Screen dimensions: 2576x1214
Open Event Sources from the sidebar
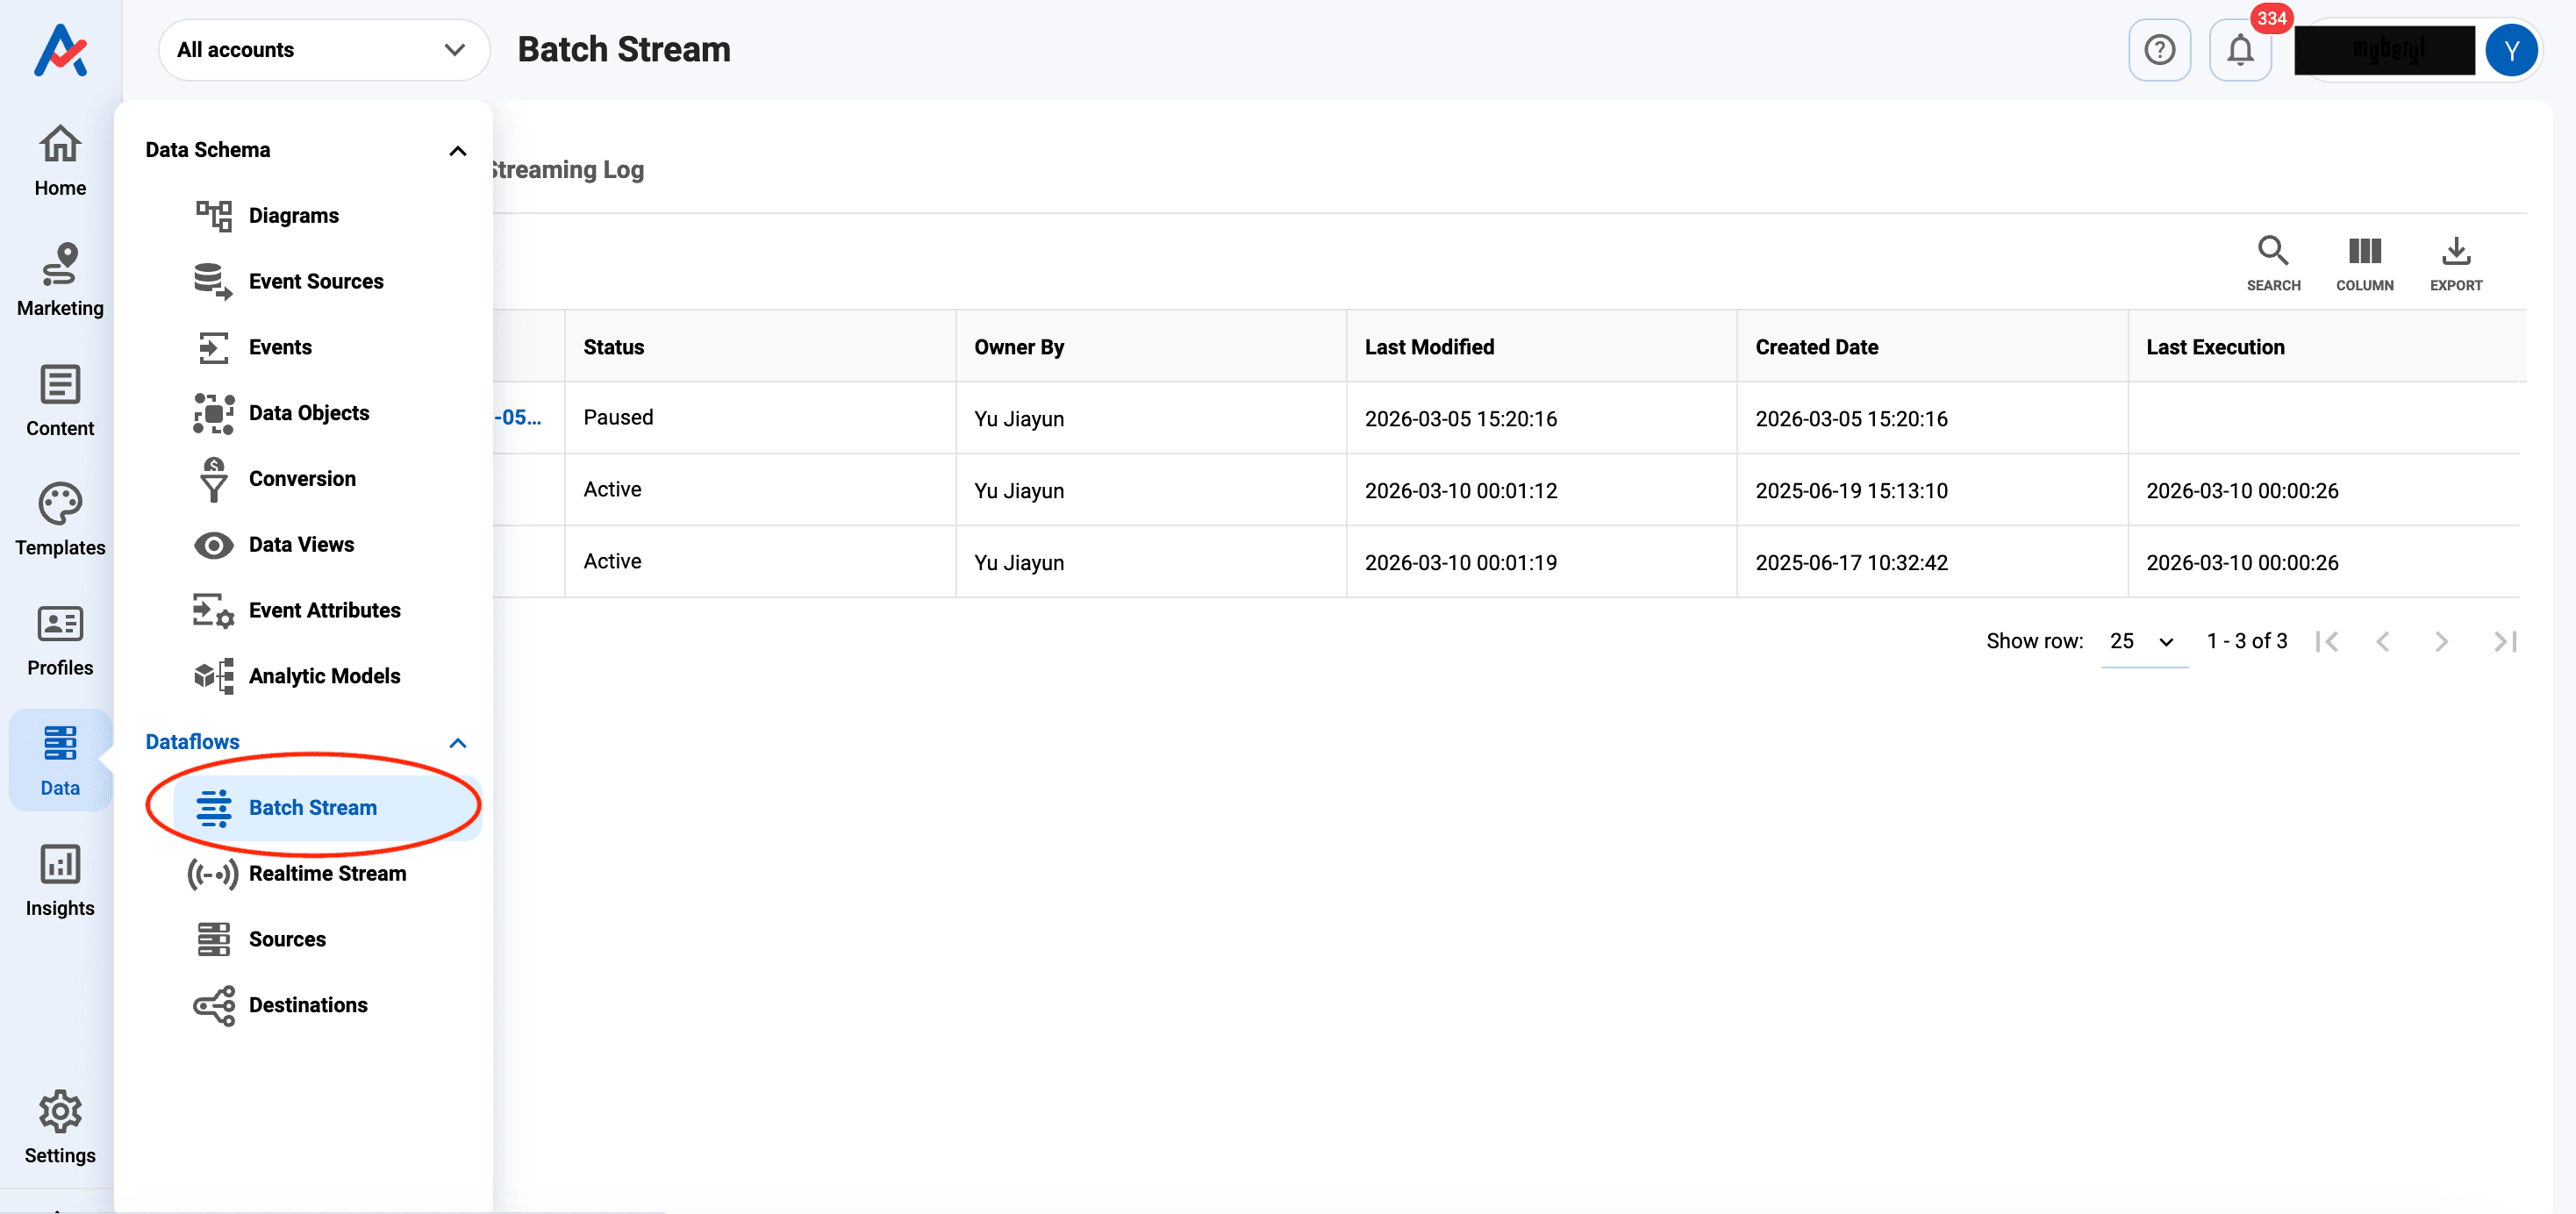coord(316,281)
